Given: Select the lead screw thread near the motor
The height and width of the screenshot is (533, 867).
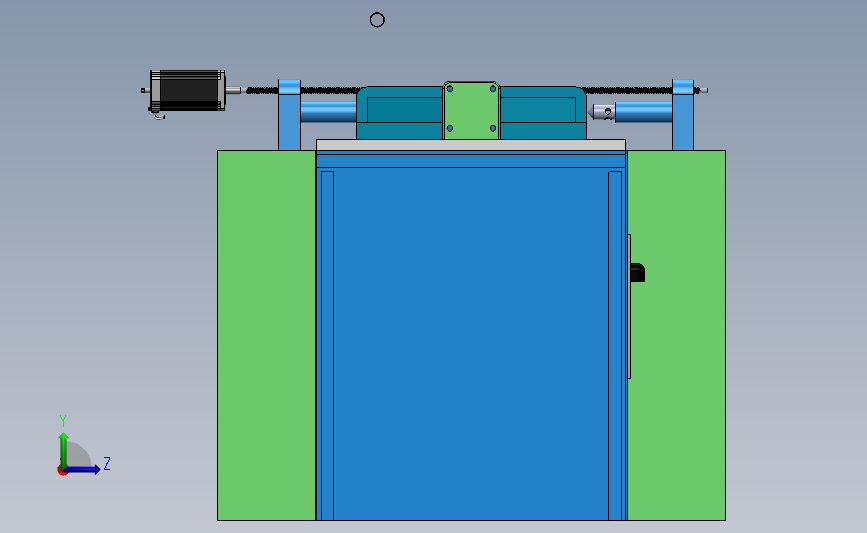Looking at the screenshot, I should [262, 90].
